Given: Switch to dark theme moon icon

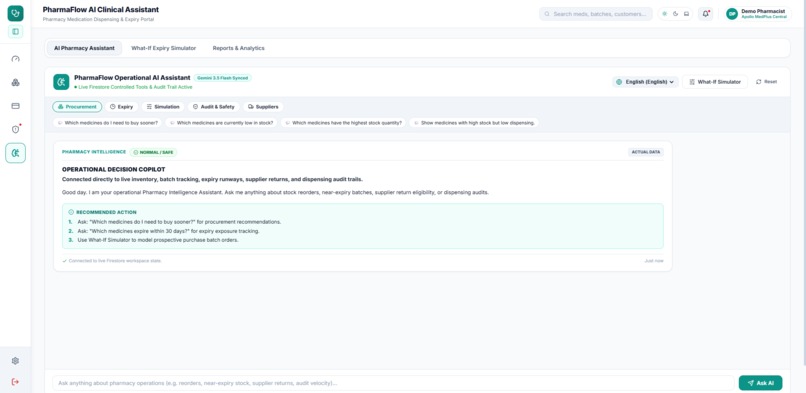Looking at the screenshot, I should [675, 14].
